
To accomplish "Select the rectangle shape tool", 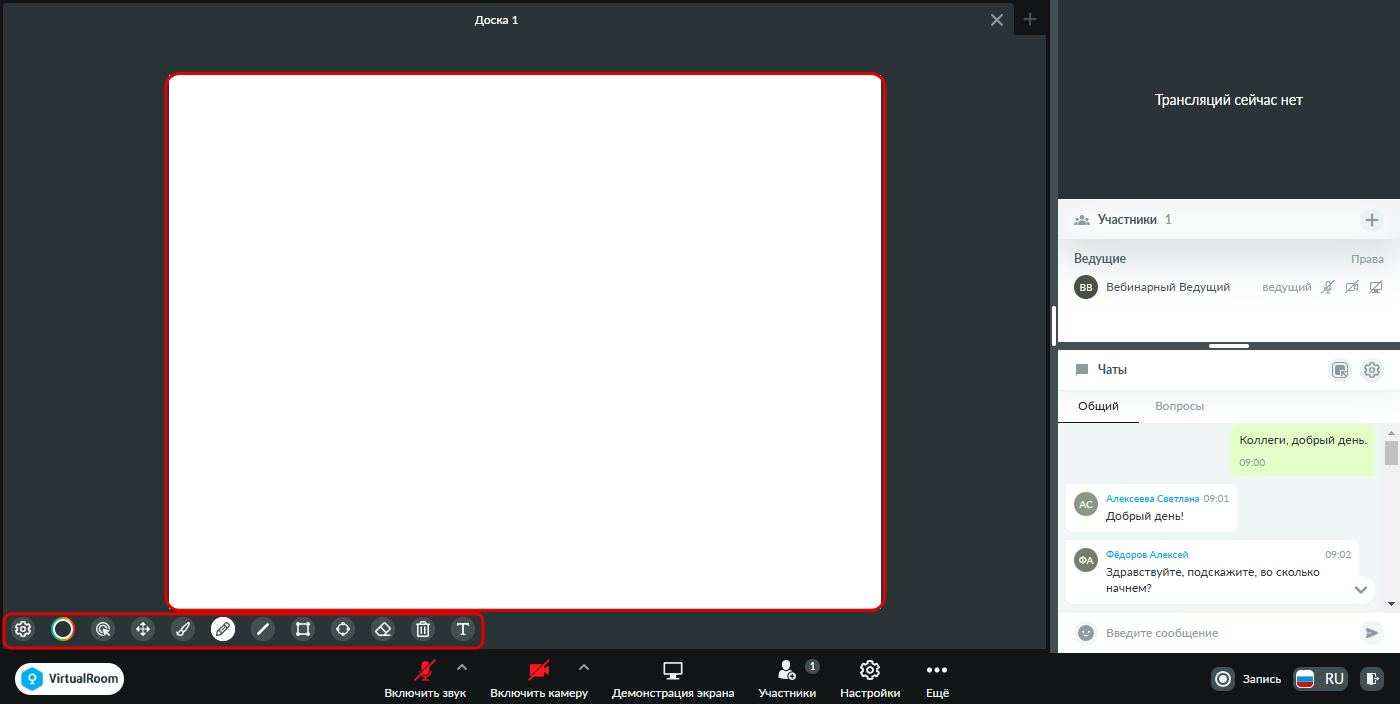I will click(x=303, y=629).
